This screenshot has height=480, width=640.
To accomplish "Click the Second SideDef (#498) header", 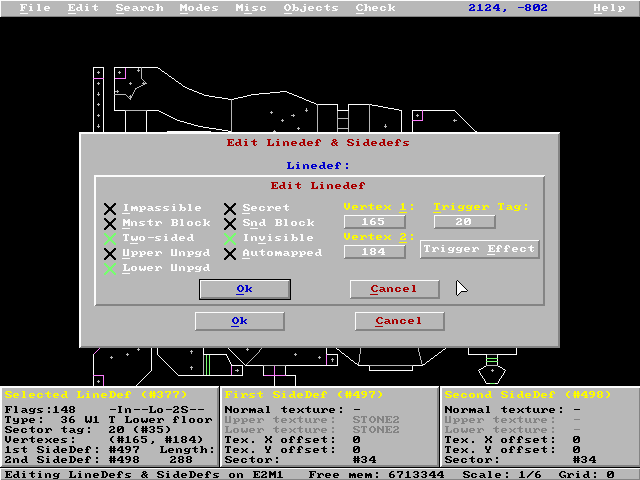I will (x=528, y=395).
